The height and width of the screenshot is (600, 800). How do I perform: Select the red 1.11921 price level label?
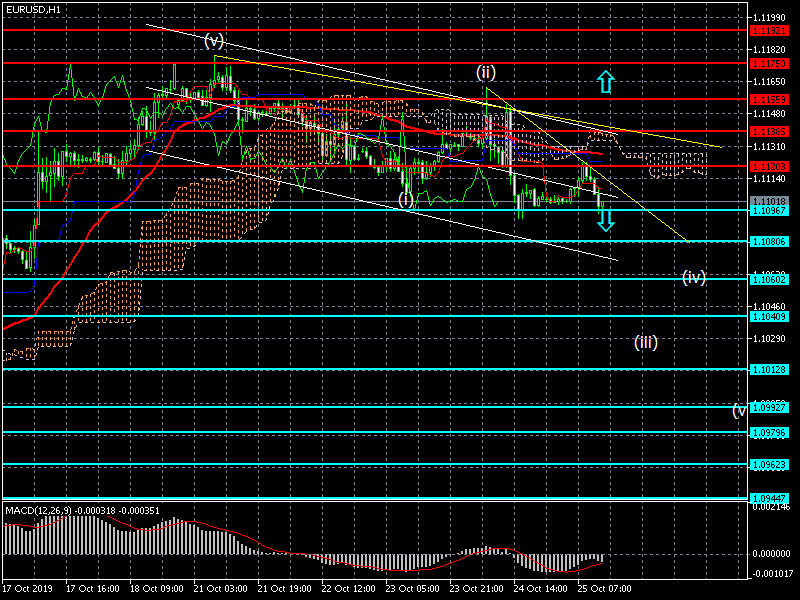[x=769, y=31]
